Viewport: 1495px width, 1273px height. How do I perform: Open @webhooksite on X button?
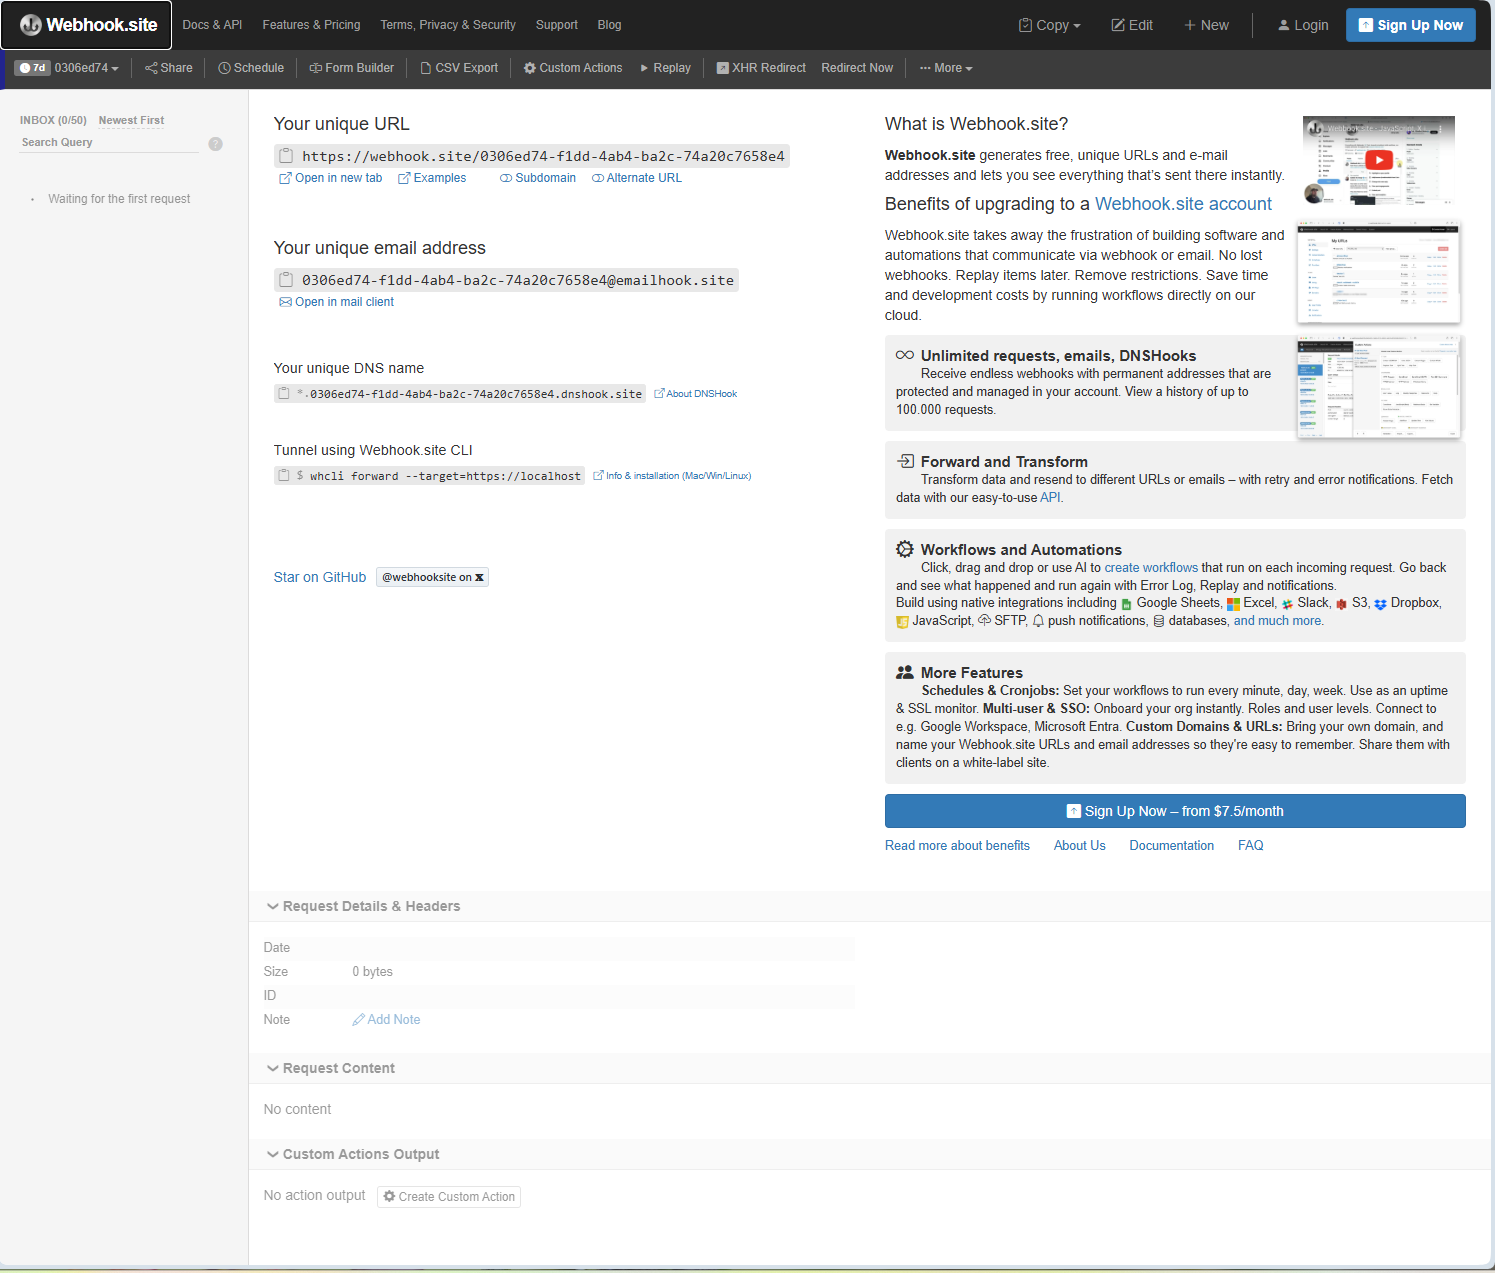pos(432,577)
